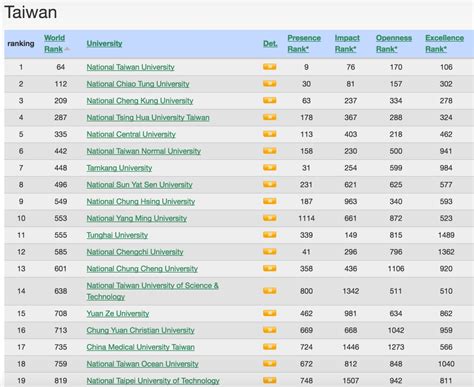Sort table by University column header
This screenshot has height=387, width=474.
[104, 43]
